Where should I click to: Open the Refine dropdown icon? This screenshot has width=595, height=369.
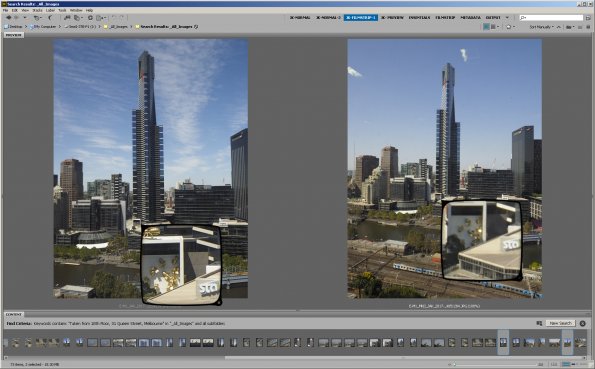coord(78,17)
